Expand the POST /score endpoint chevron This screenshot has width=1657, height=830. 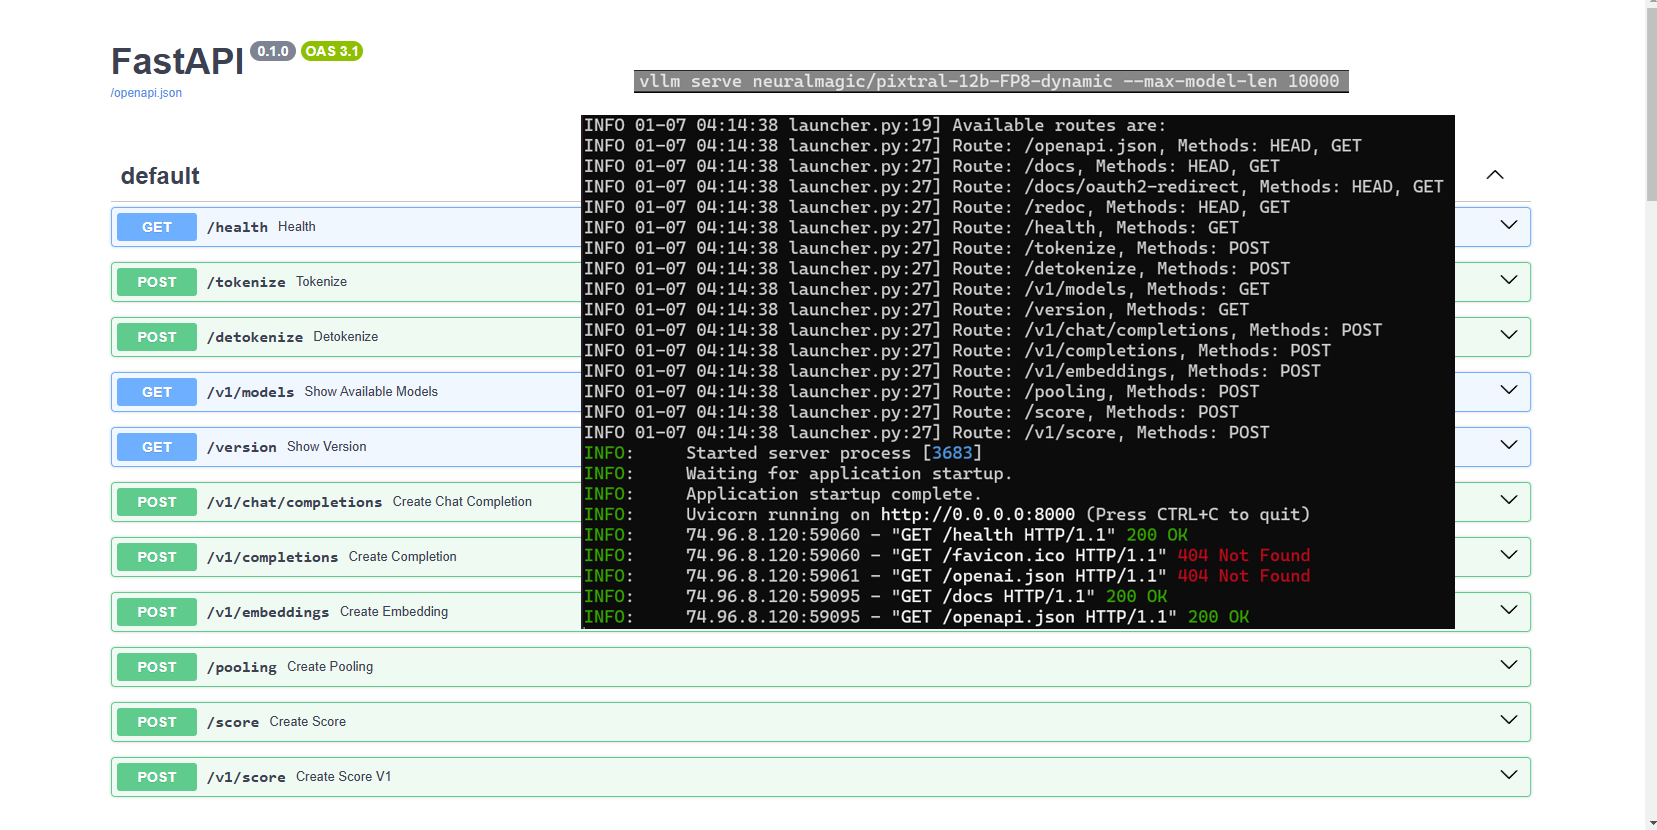pyautogui.click(x=1509, y=720)
